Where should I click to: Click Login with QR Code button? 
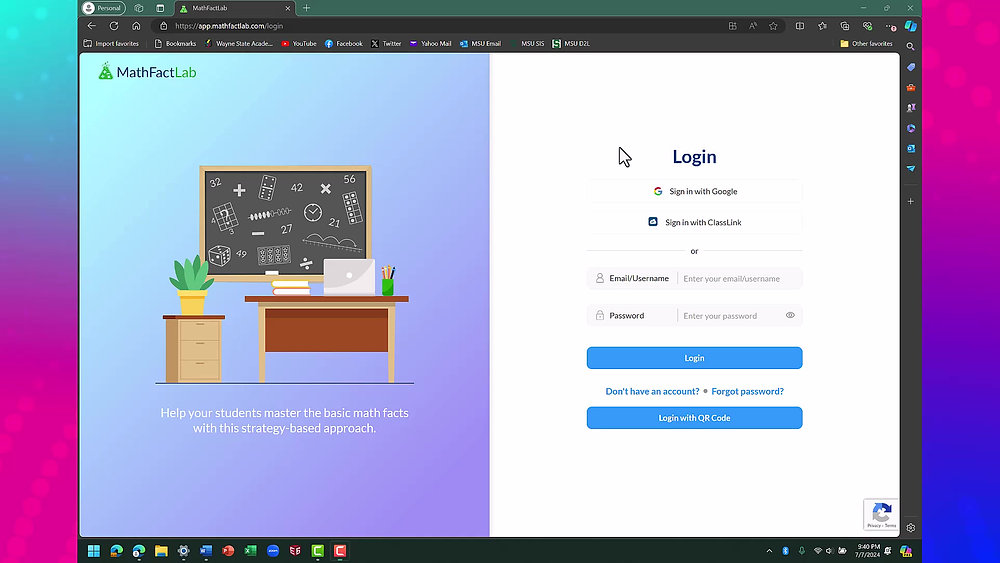coord(695,418)
